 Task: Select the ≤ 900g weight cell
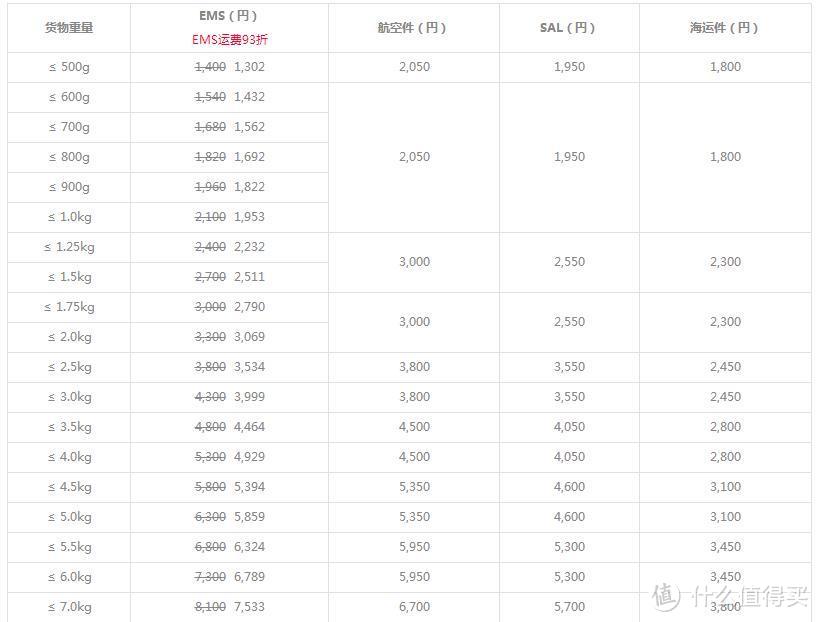[69, 187]
